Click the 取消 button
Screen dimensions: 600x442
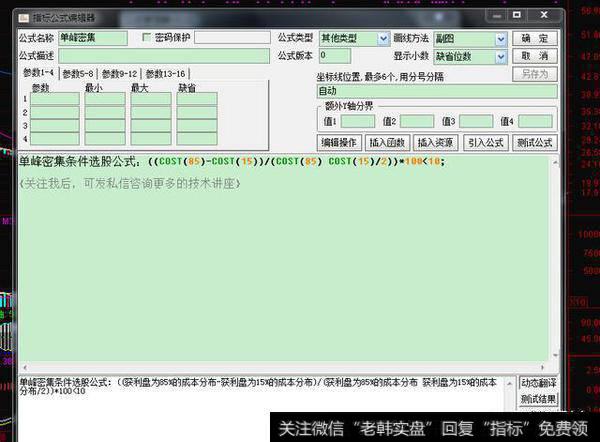coord(535,56)
